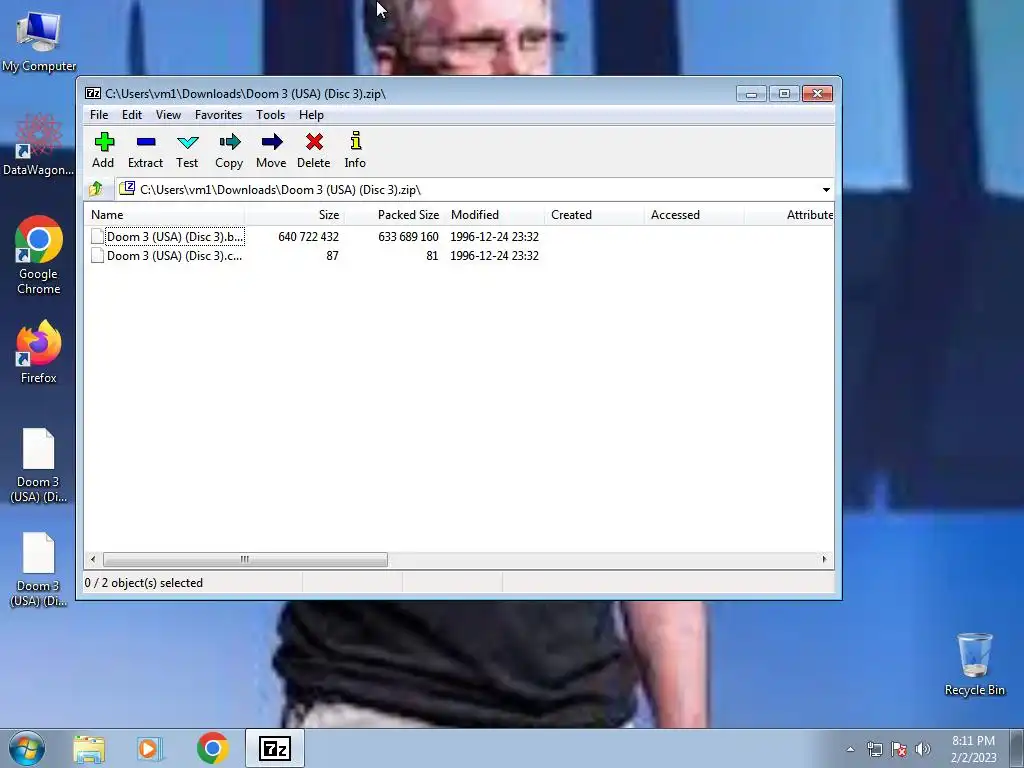Click the file icon of Doom 3 (Disc 3).c... row

click(97, 255)
